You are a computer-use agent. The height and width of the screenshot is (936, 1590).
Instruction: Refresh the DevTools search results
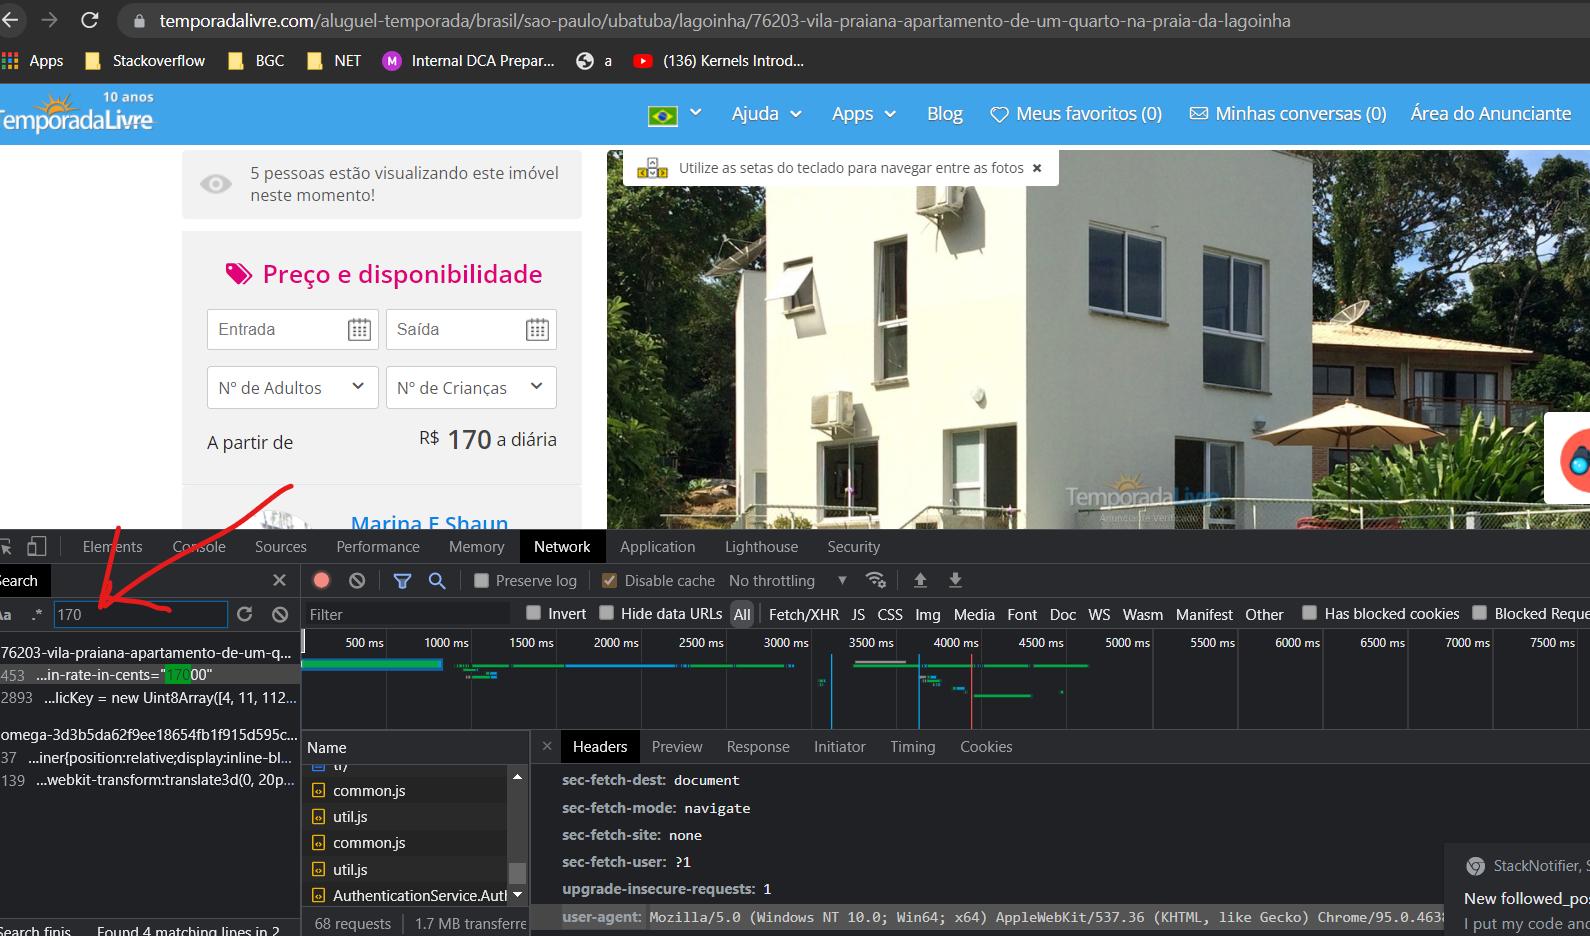(245, 614)
